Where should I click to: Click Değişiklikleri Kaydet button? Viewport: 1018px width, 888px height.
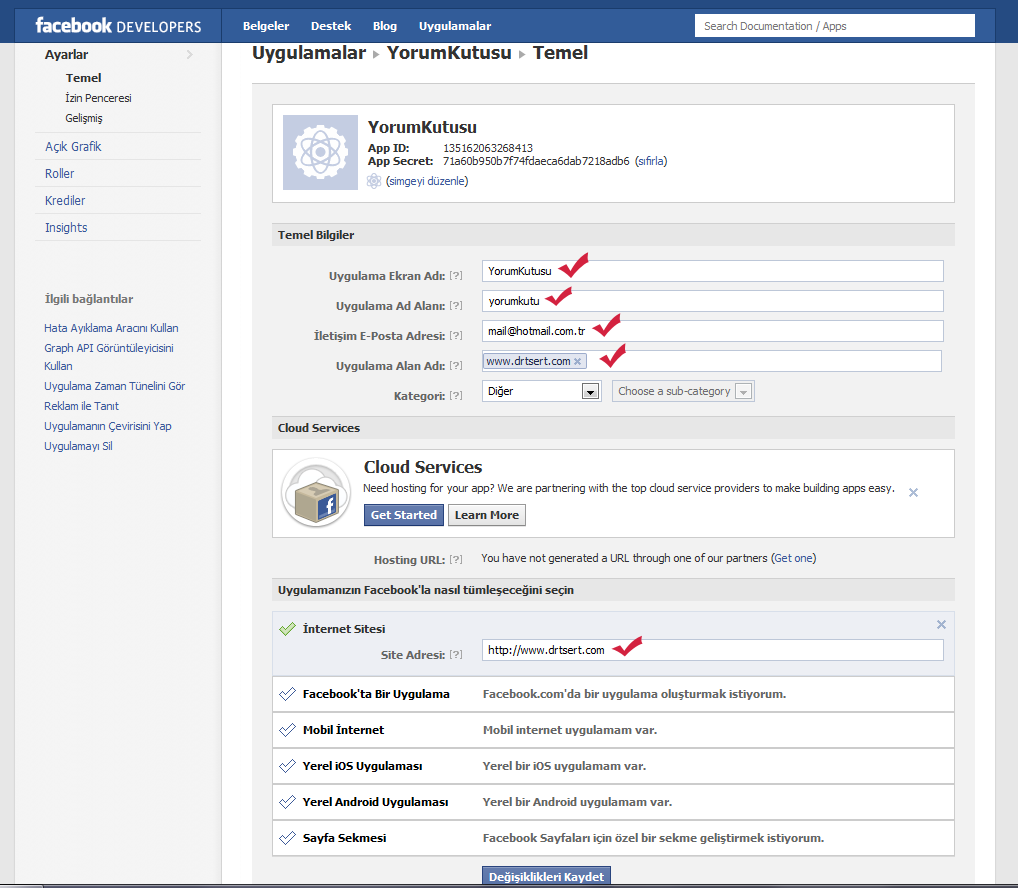coord(546,876)
